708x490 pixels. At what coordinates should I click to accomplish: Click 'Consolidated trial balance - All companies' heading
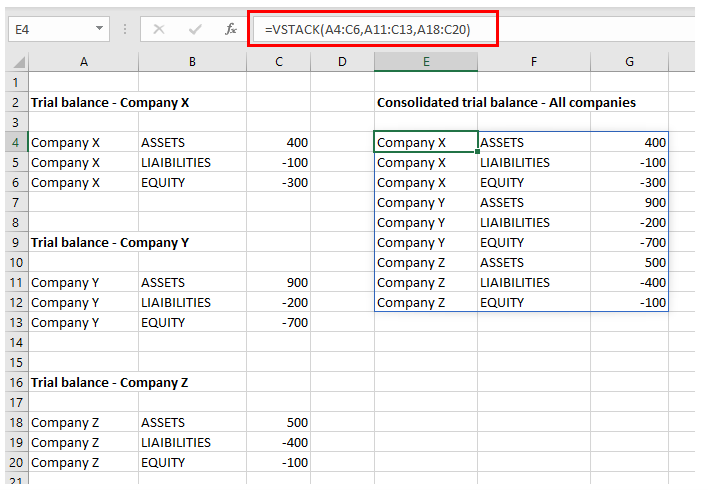point(506,103)
